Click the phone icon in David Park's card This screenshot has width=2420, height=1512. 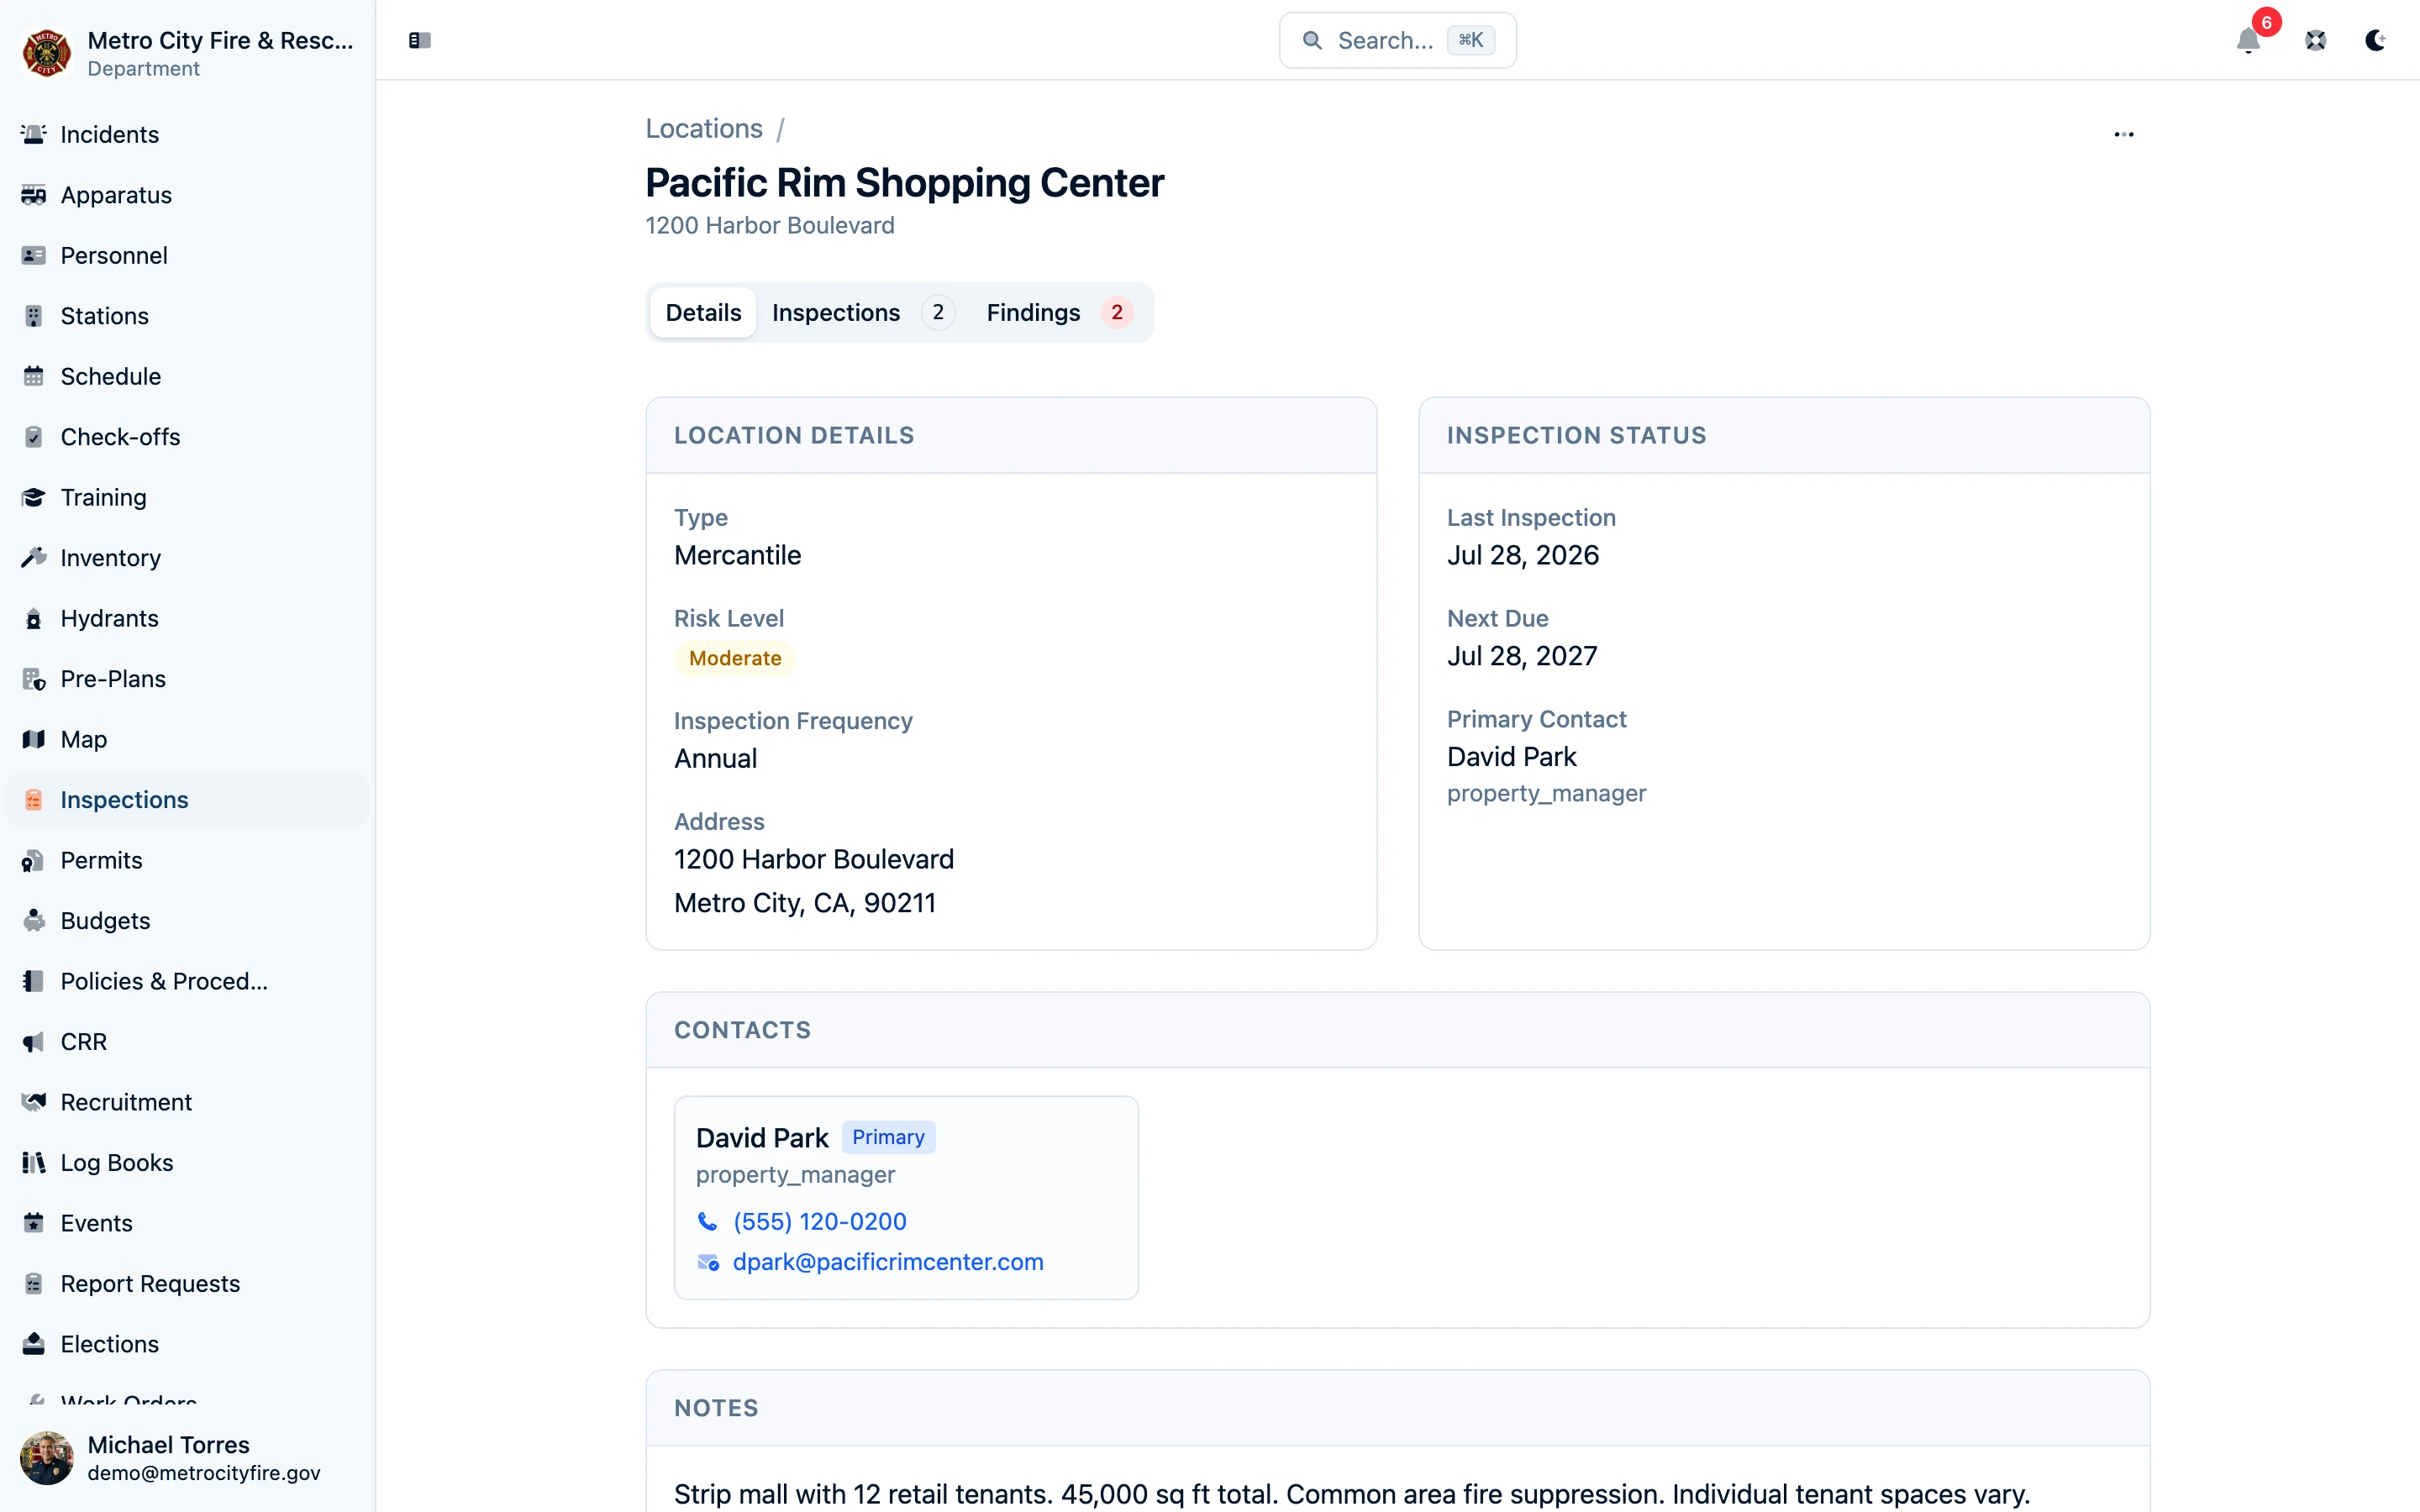[707, 1222]
